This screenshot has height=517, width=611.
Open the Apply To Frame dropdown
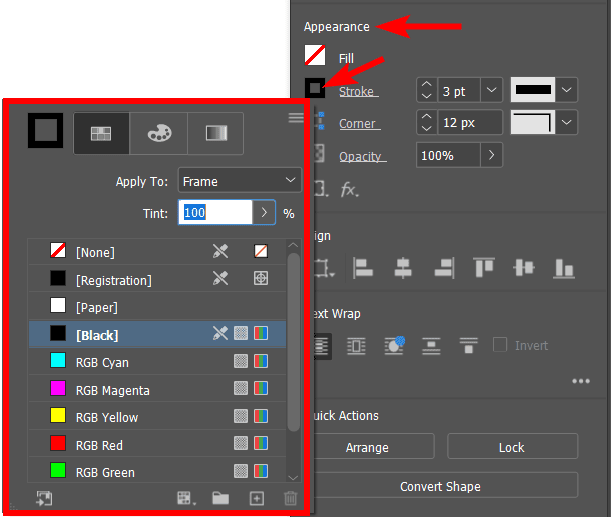239,181
